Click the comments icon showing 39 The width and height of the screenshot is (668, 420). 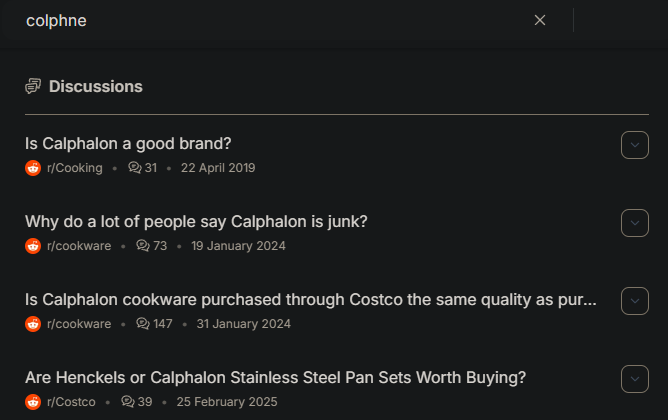128,401
